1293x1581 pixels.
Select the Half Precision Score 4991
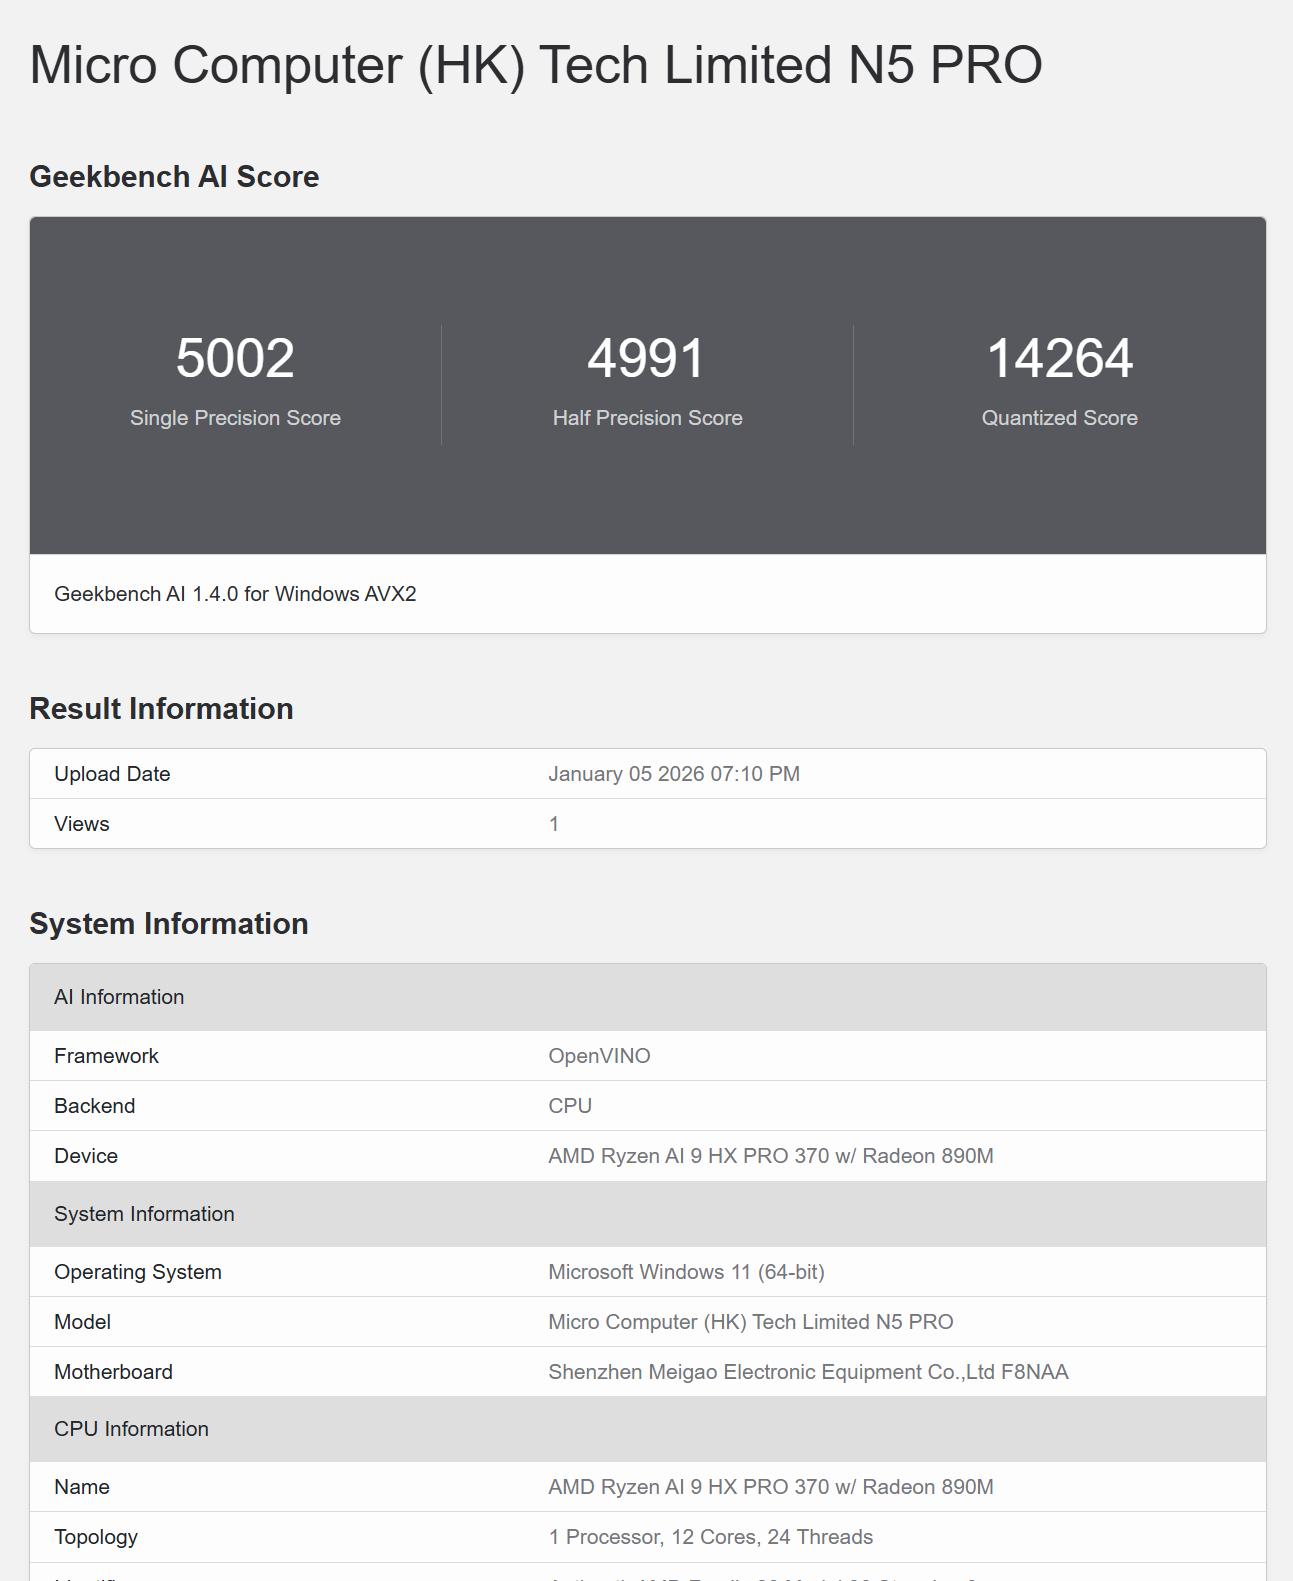[x=647, y=358]
